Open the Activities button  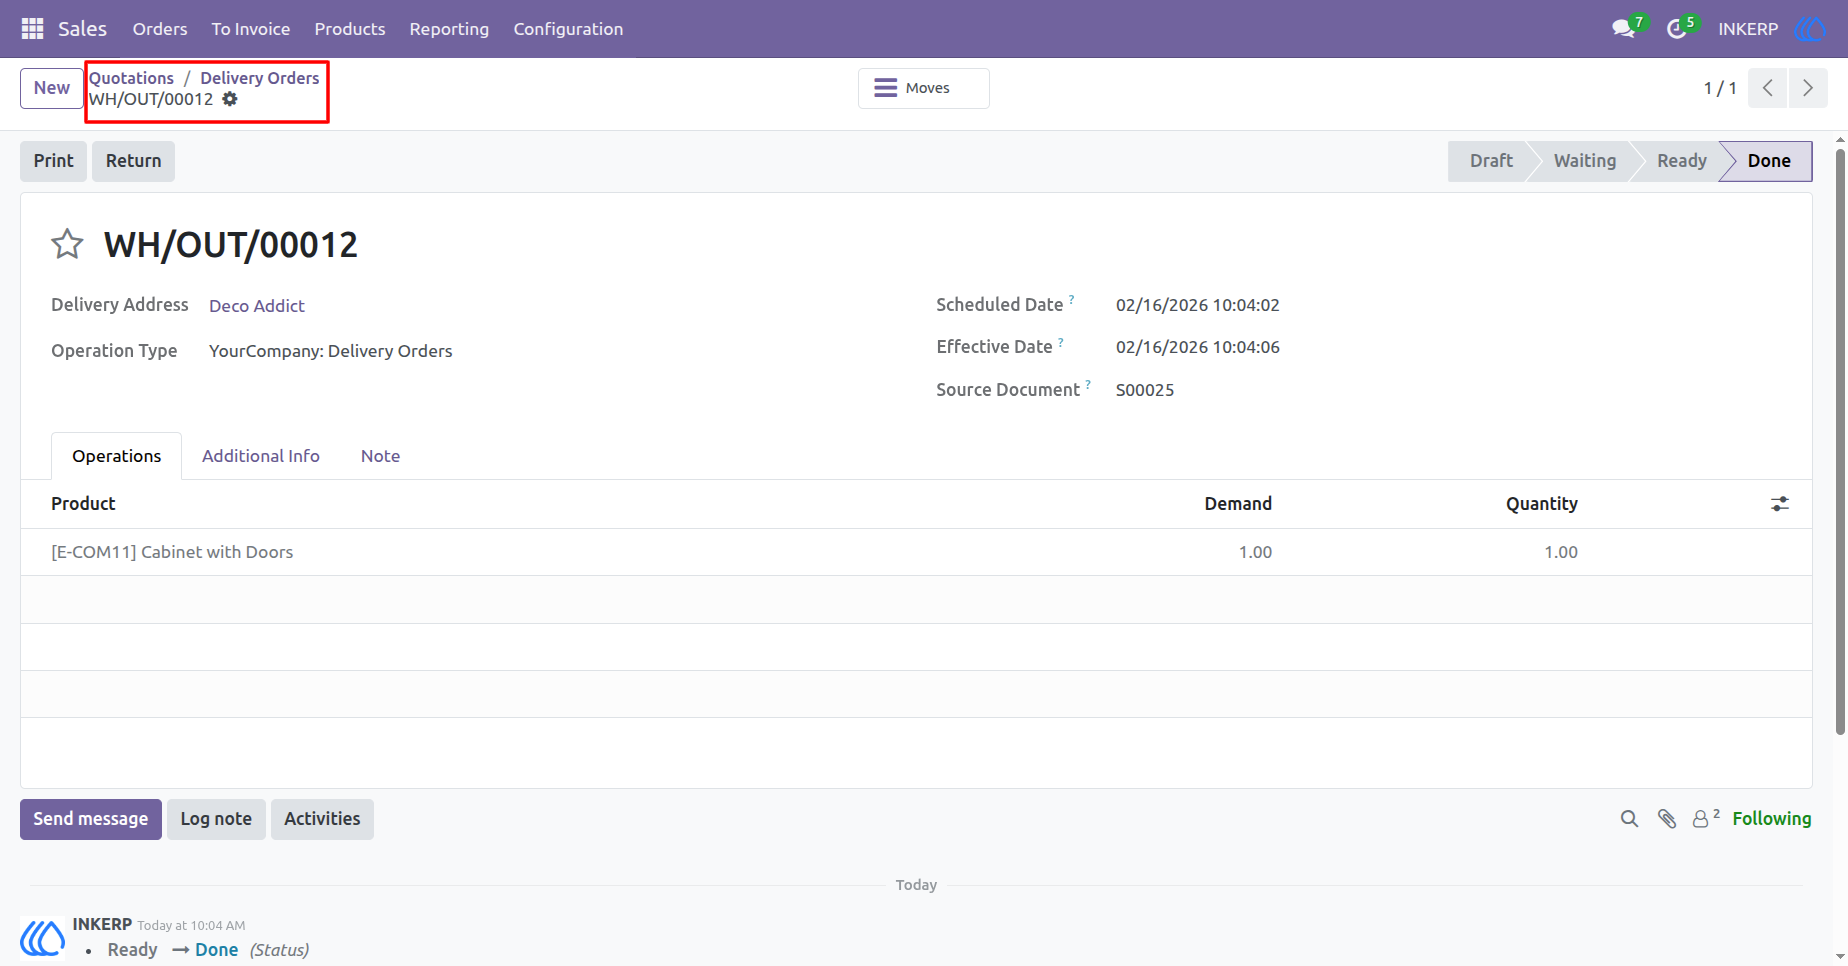pyautogui.click(x=322, y=819)
